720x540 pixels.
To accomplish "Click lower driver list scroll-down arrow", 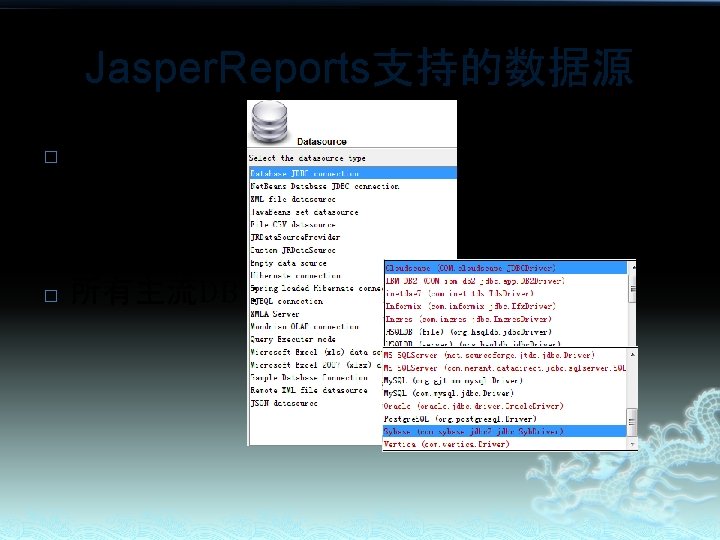I will [632, 444].
